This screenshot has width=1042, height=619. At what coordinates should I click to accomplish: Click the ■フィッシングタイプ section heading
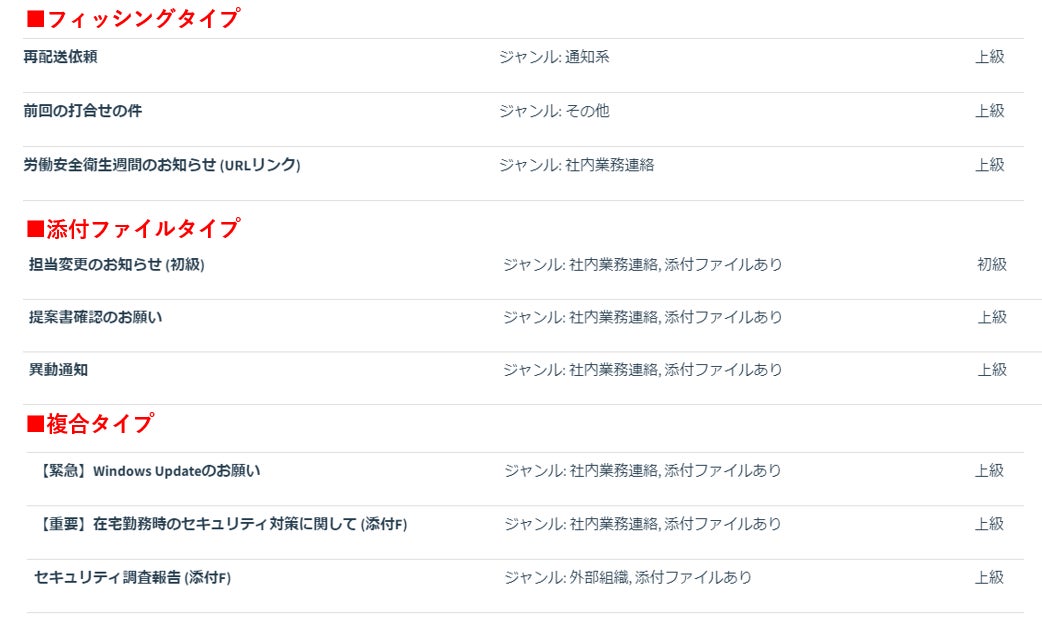coord(132,19)
